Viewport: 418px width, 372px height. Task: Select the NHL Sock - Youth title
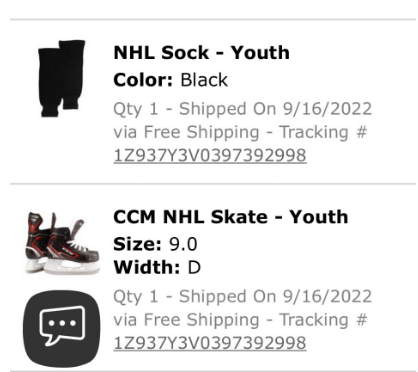[201, 53]
